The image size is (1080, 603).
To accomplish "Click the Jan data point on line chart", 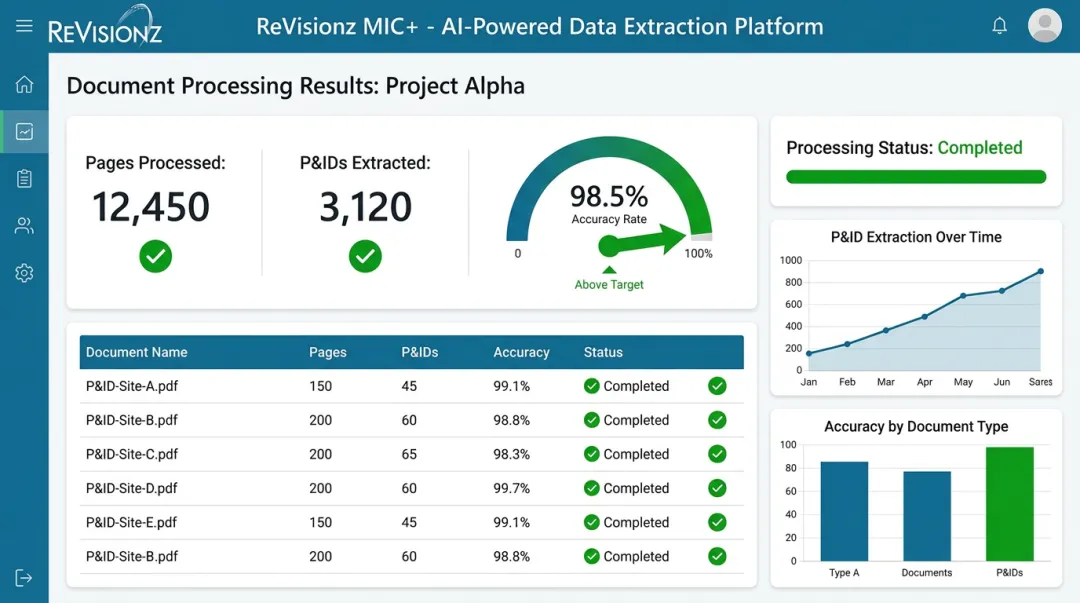I will click(x=809, y=354).
